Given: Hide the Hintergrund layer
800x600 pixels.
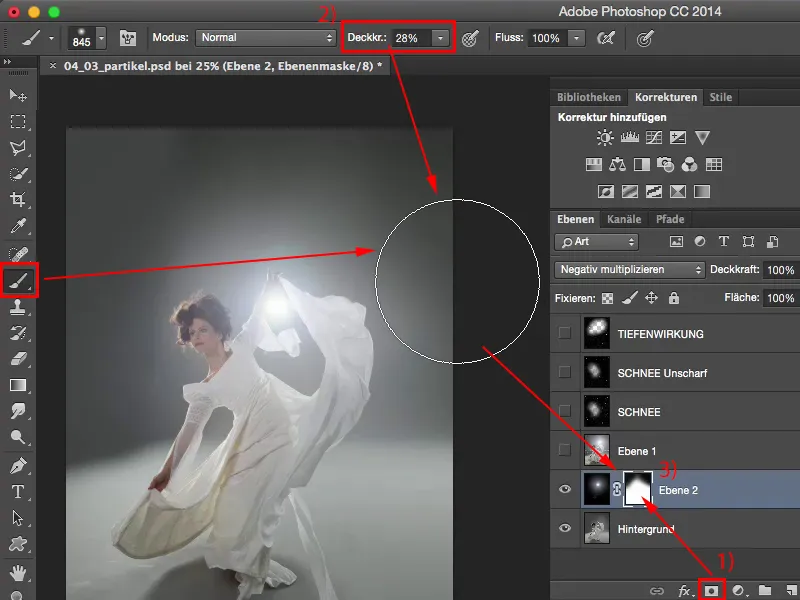Looking at the screenshot, I should (565, 528).
